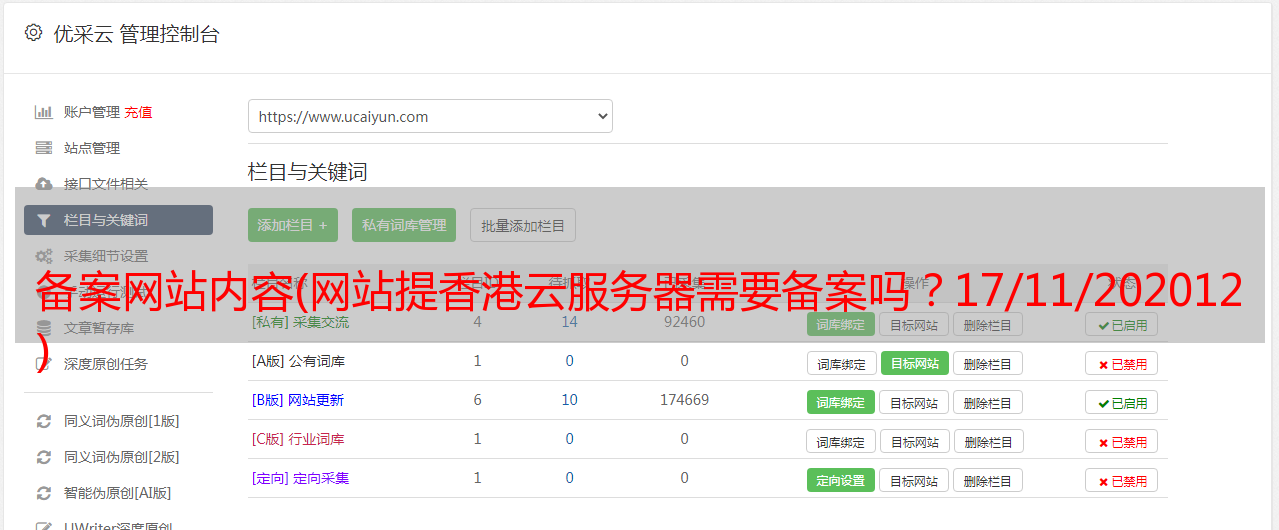Open 账户管理 in the sidebar
Viewport: 1279px width, 530px height.
[92, 112]
